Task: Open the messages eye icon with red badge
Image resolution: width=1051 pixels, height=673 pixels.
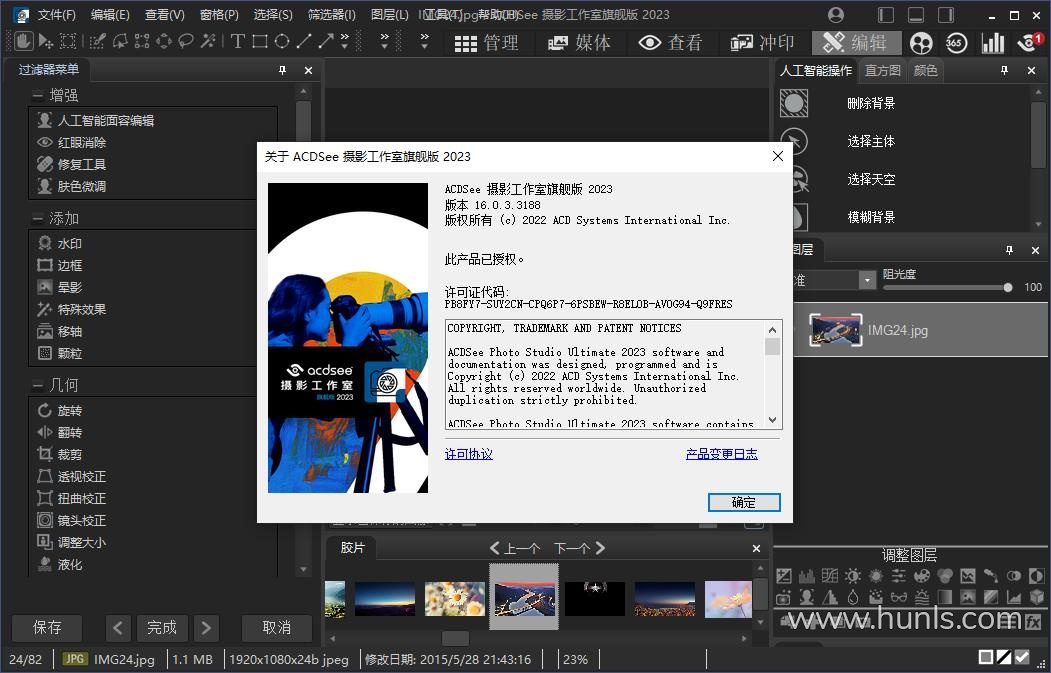Action: click(1030, 43)
